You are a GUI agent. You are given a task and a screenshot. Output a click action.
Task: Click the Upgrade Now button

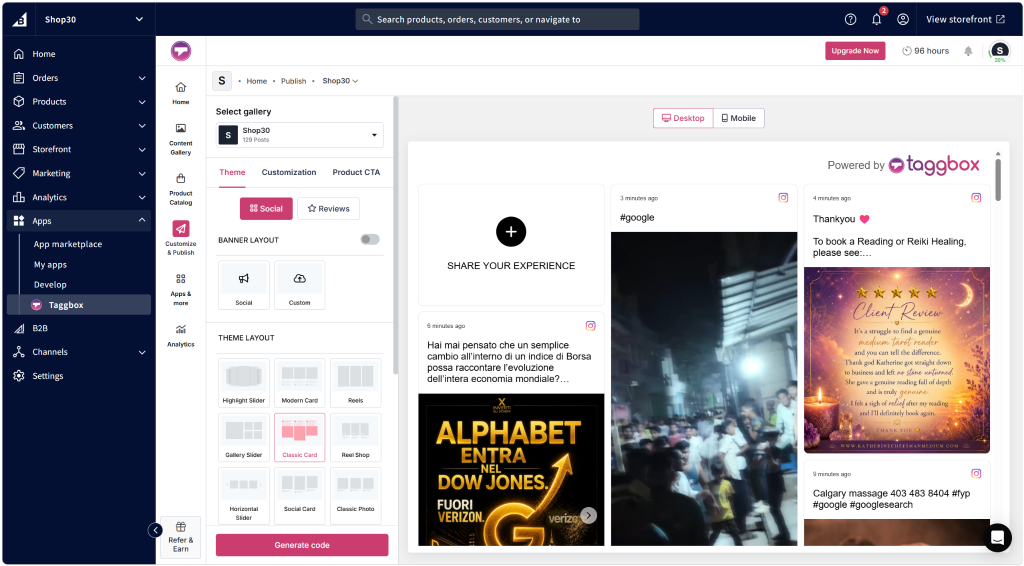click(855, 51)
